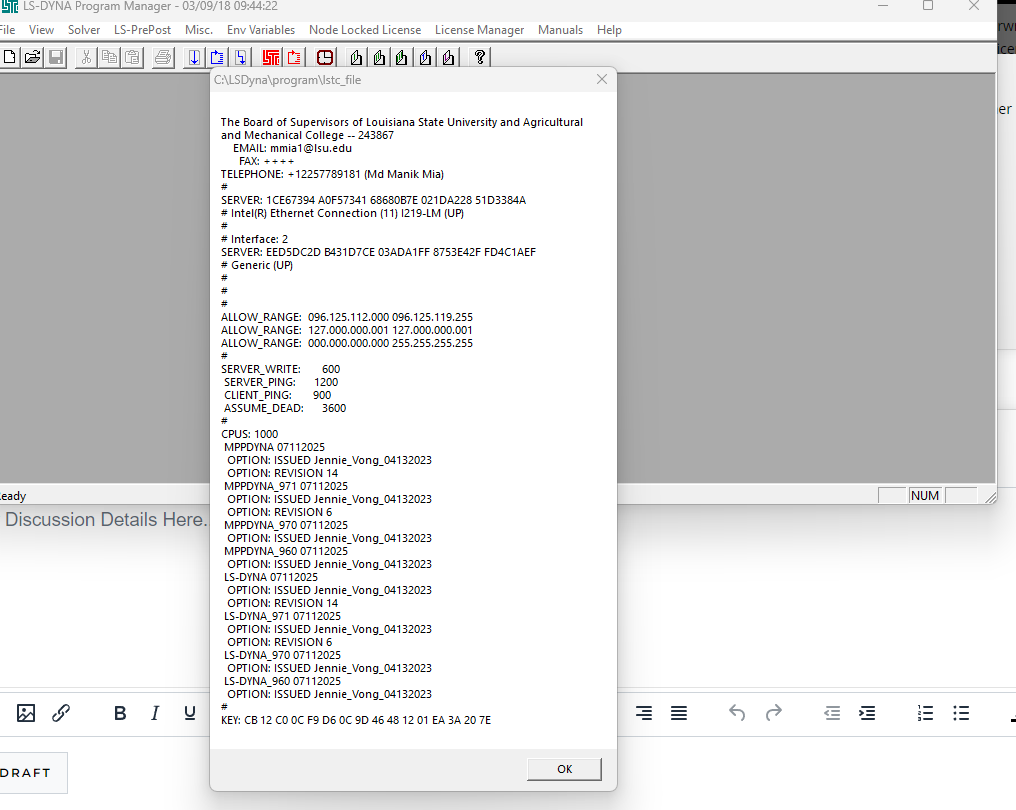
Task: Toggle bulleted list in the discussion editor
Action: point(961,713)
